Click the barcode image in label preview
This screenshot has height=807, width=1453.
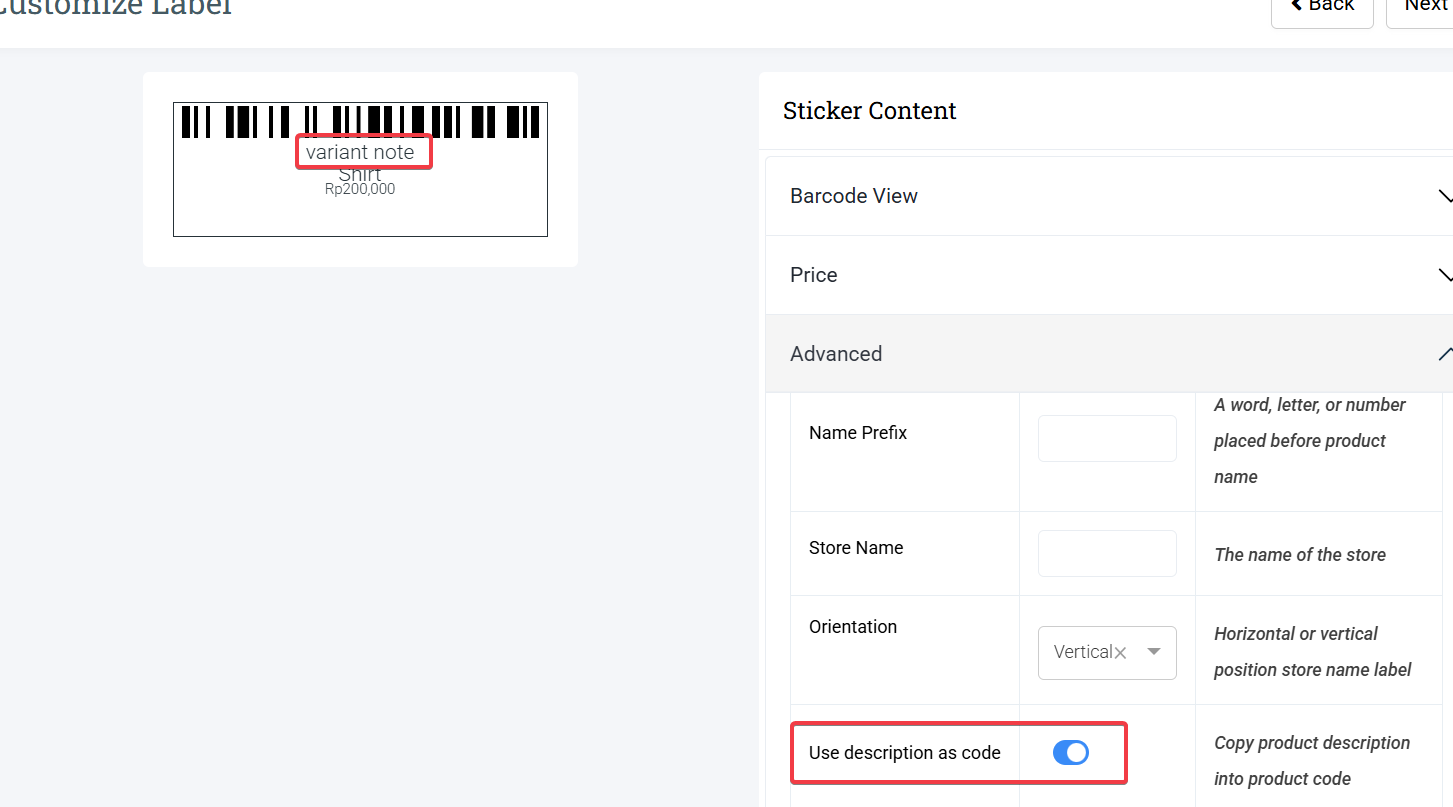click(360, 122)
